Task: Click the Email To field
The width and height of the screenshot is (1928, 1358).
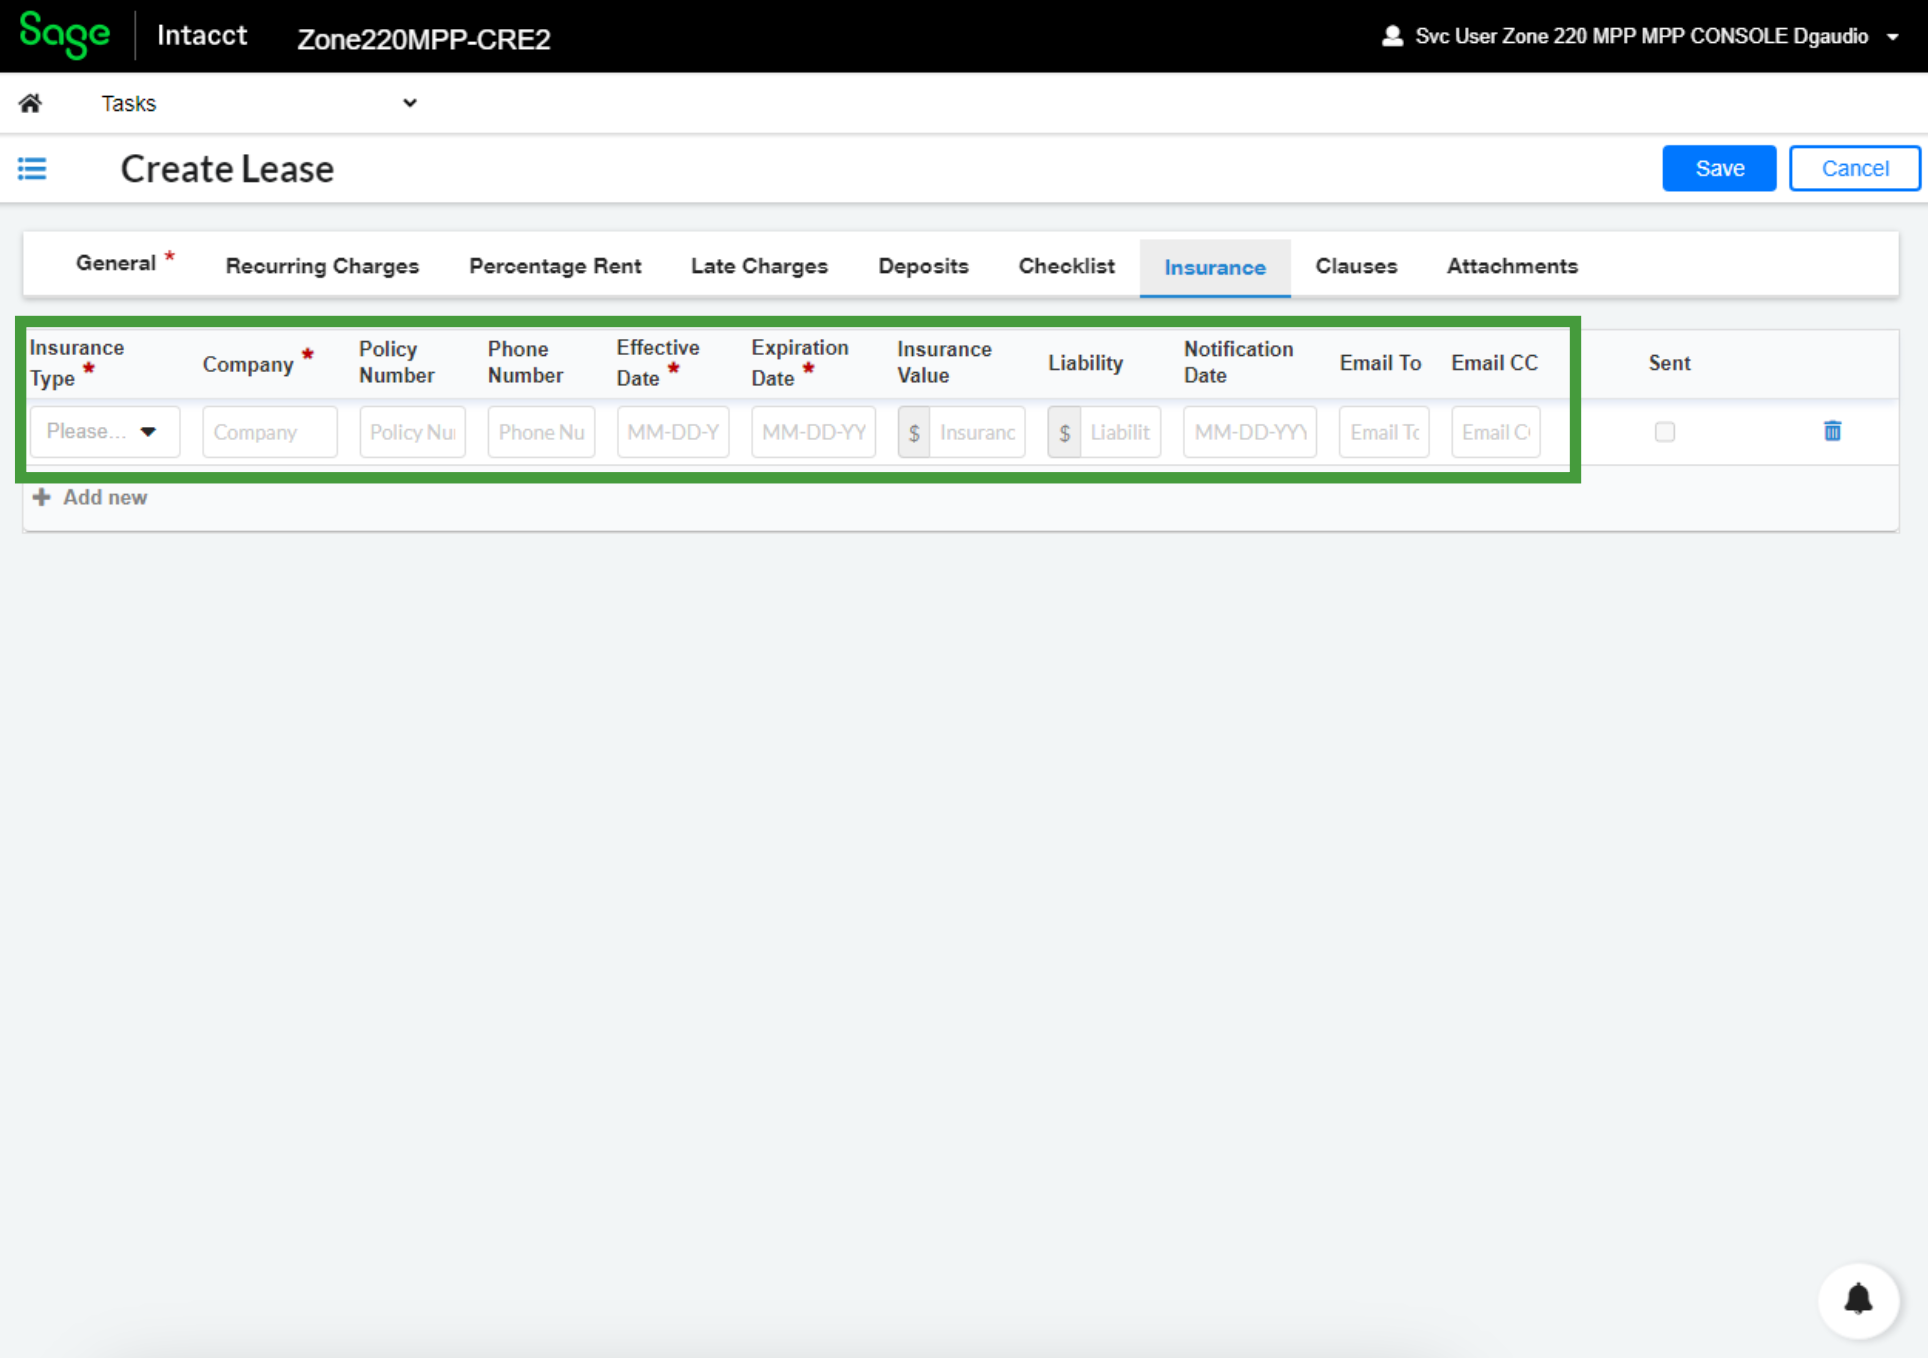Action: (1384, 432)
